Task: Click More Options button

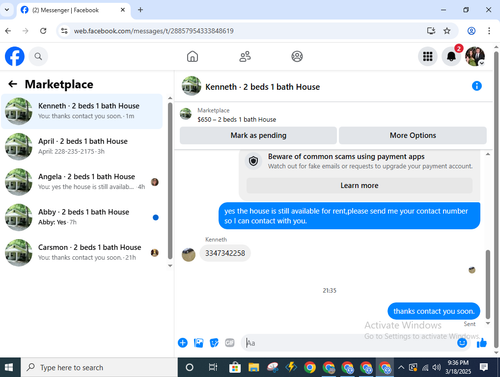Action: pos(413,135)
